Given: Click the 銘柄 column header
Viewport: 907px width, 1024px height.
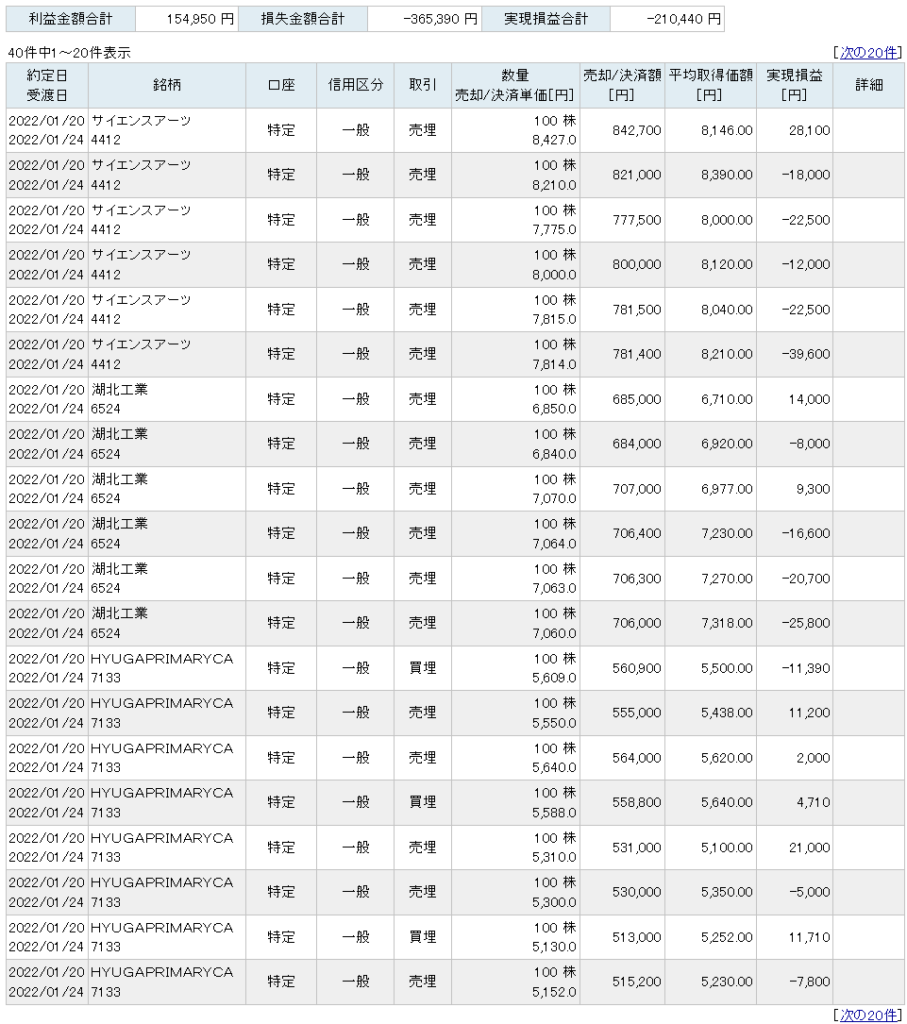Looking at the screenshot, I should click(167, 85).
